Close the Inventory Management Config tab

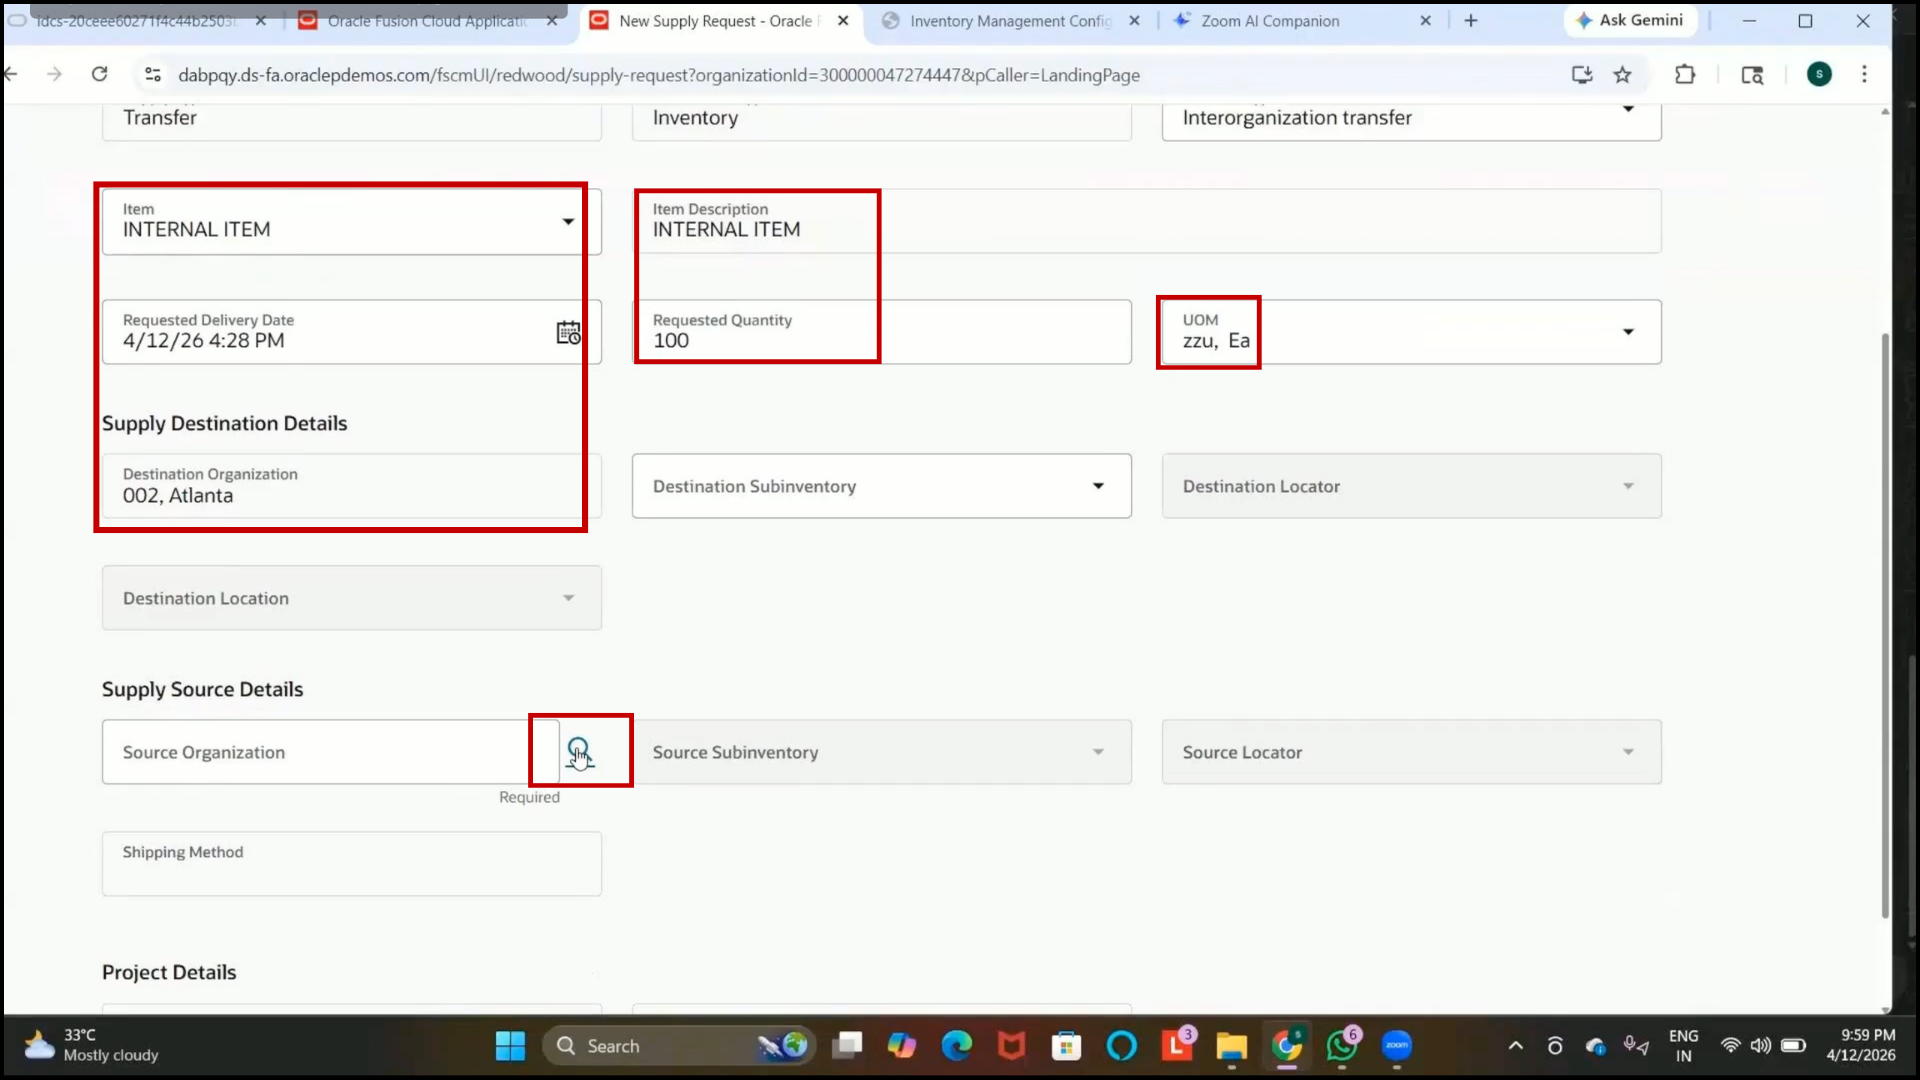(x=1134, y=20)
